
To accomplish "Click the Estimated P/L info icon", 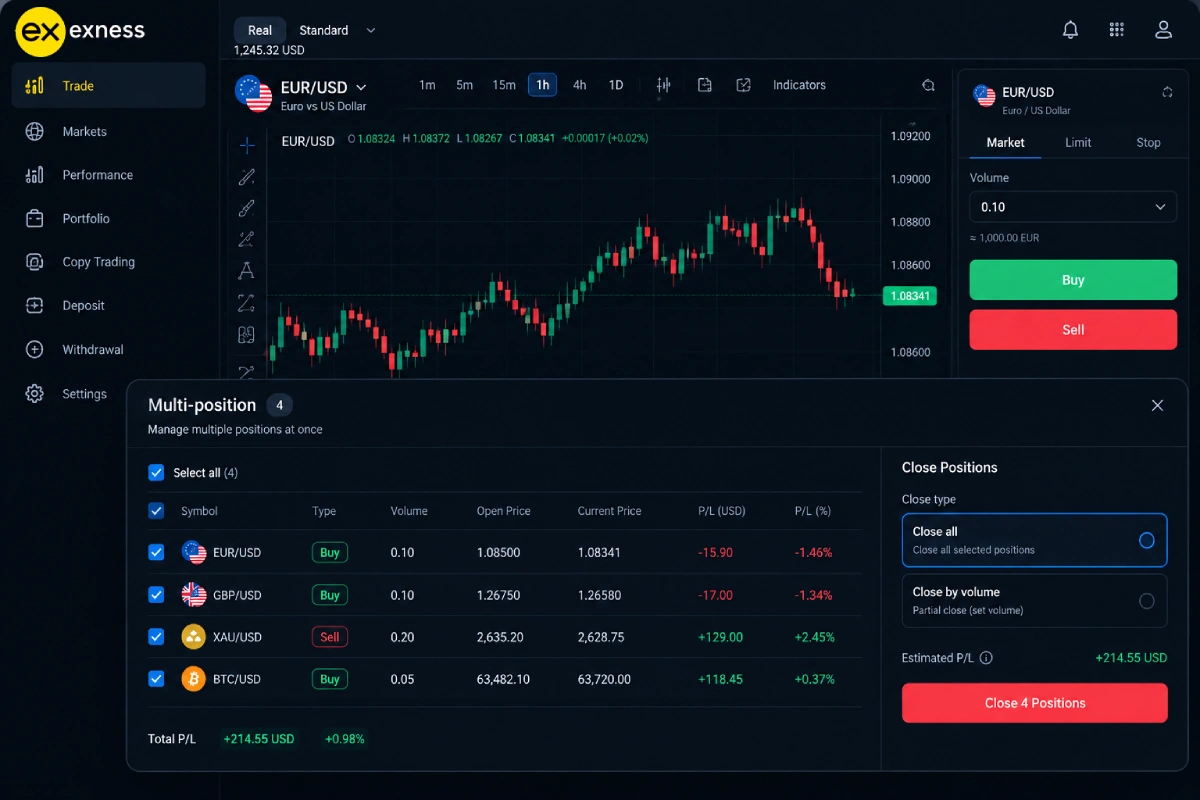I will pos(987,658).
